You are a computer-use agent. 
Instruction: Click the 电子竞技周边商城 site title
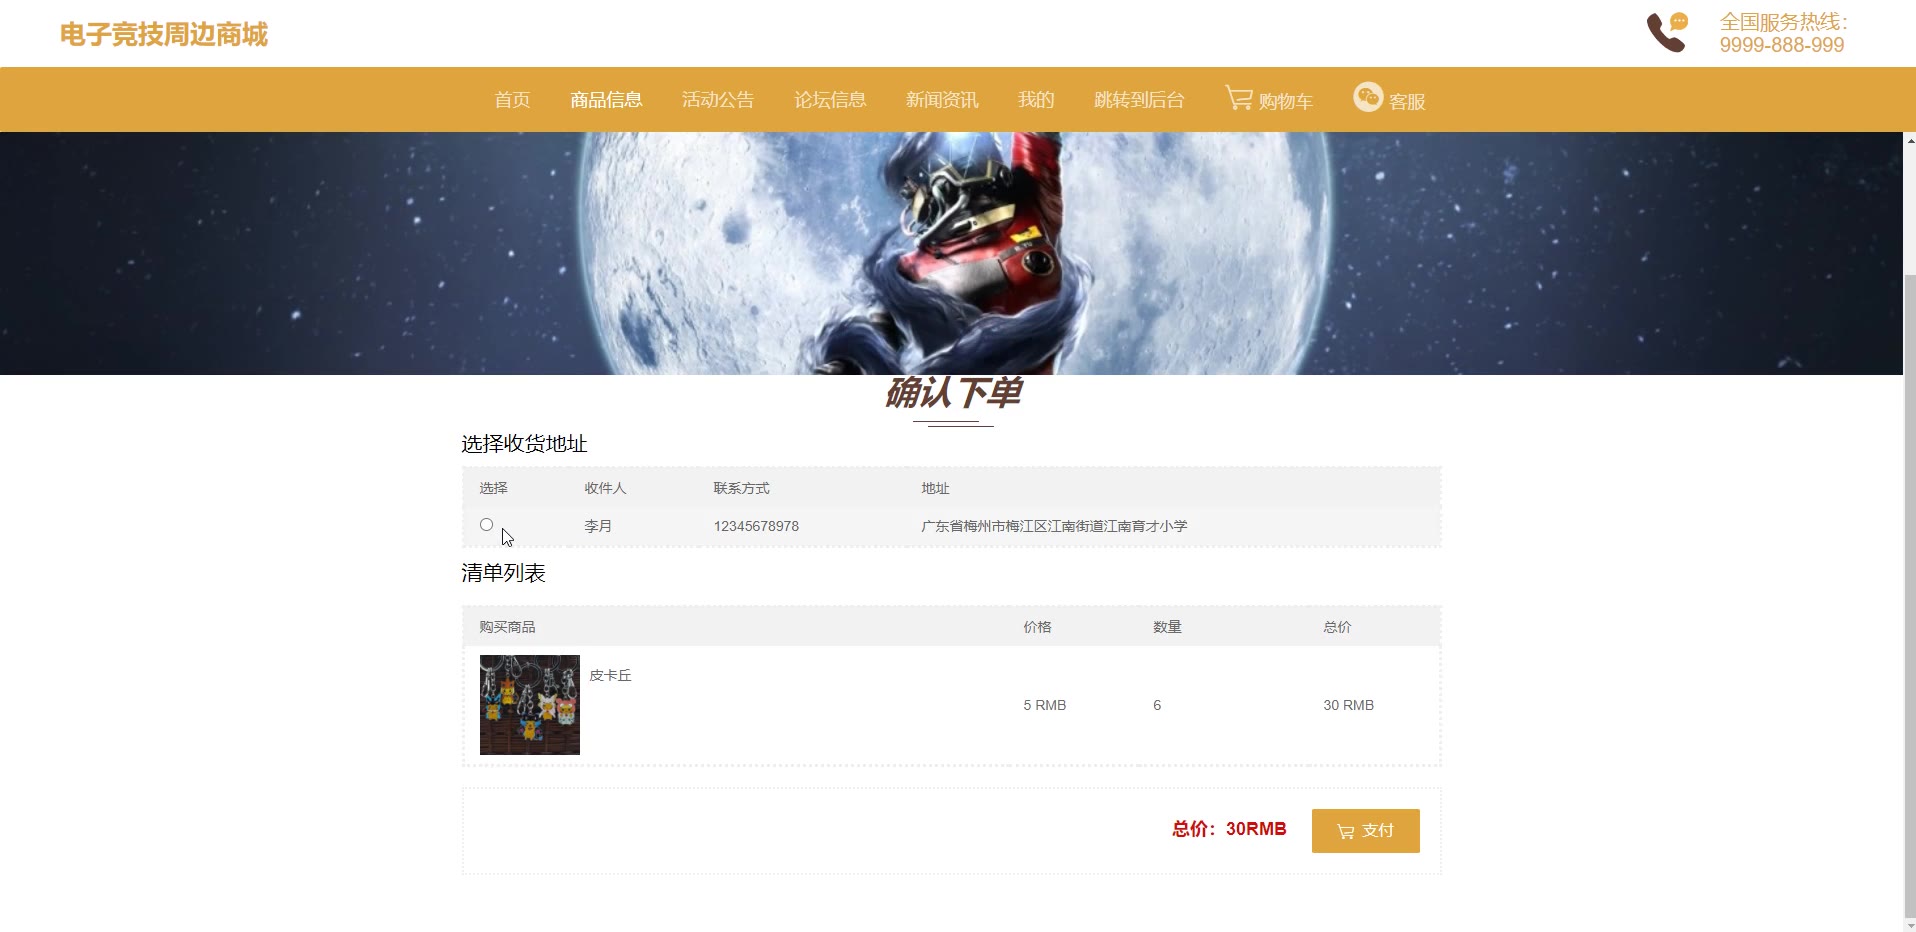[x=164, y=35]
